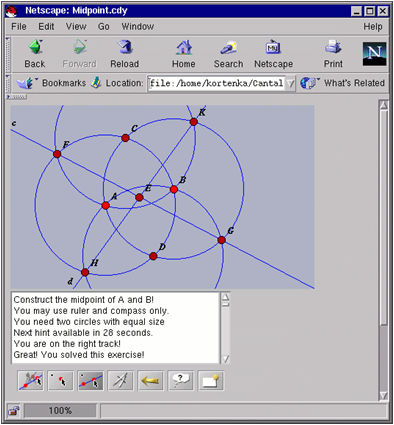
Task: Open the Window menu
Action: pyautogui.click(x=138, y=27)
